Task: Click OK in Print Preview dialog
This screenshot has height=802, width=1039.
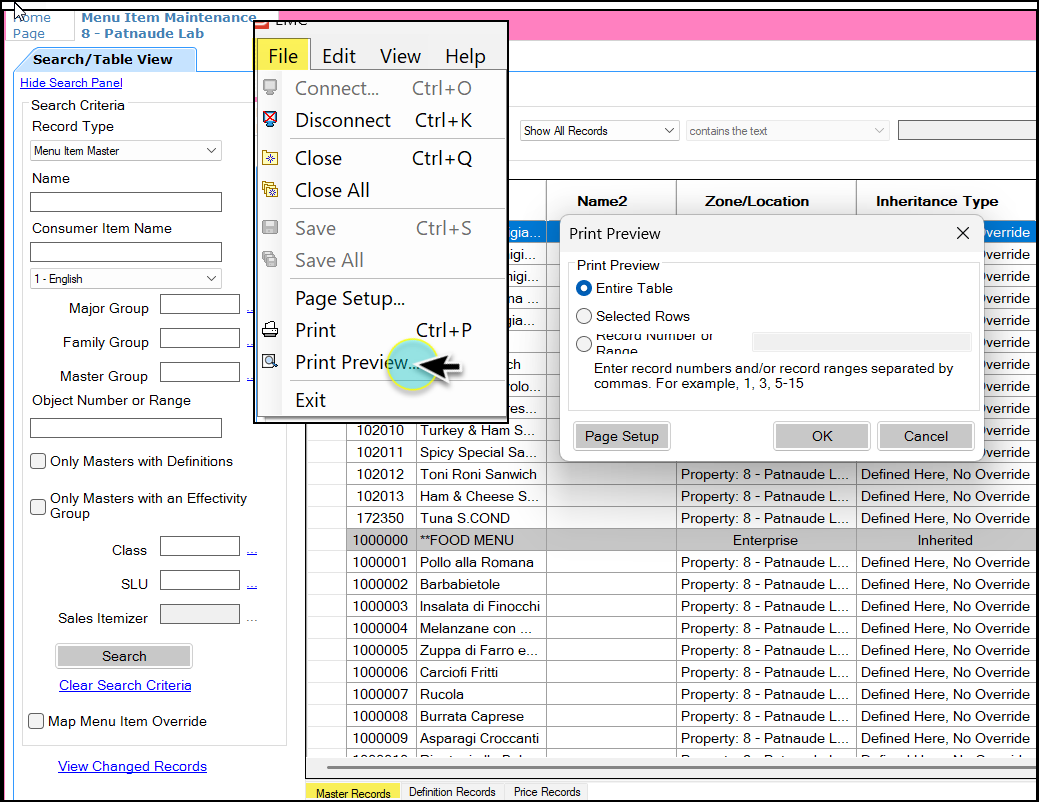Action: 822,436
